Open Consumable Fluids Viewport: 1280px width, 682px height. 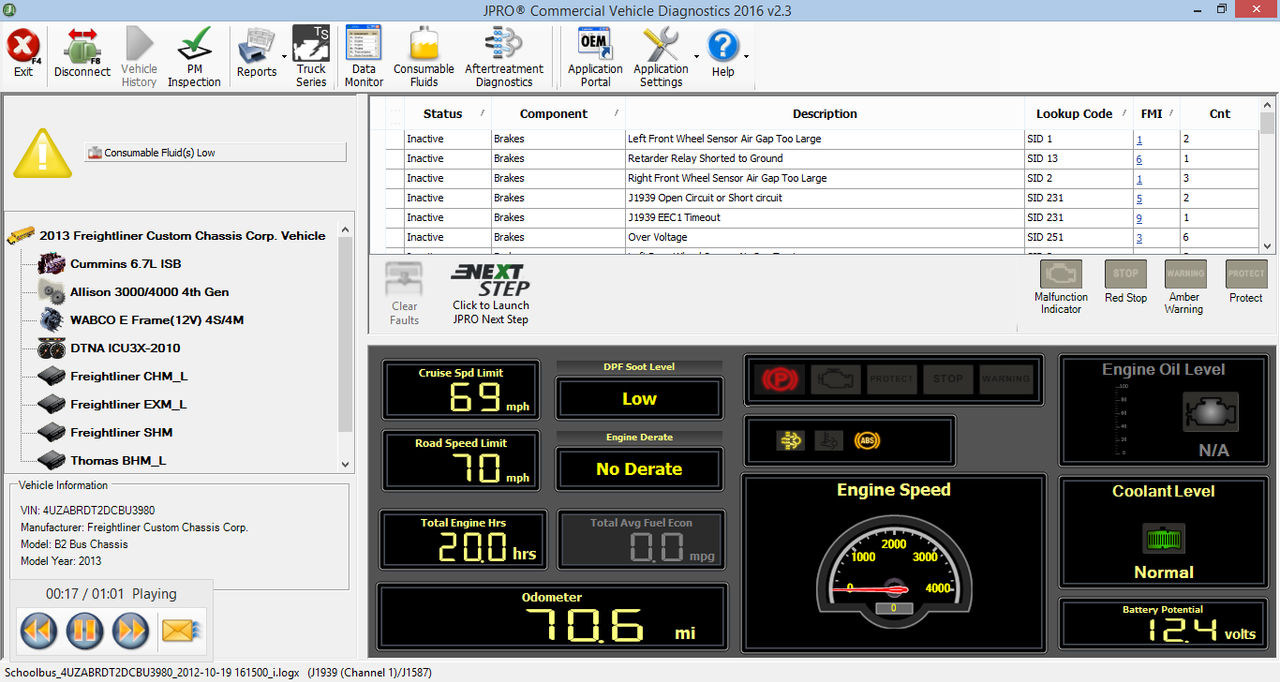pos(424,58)
